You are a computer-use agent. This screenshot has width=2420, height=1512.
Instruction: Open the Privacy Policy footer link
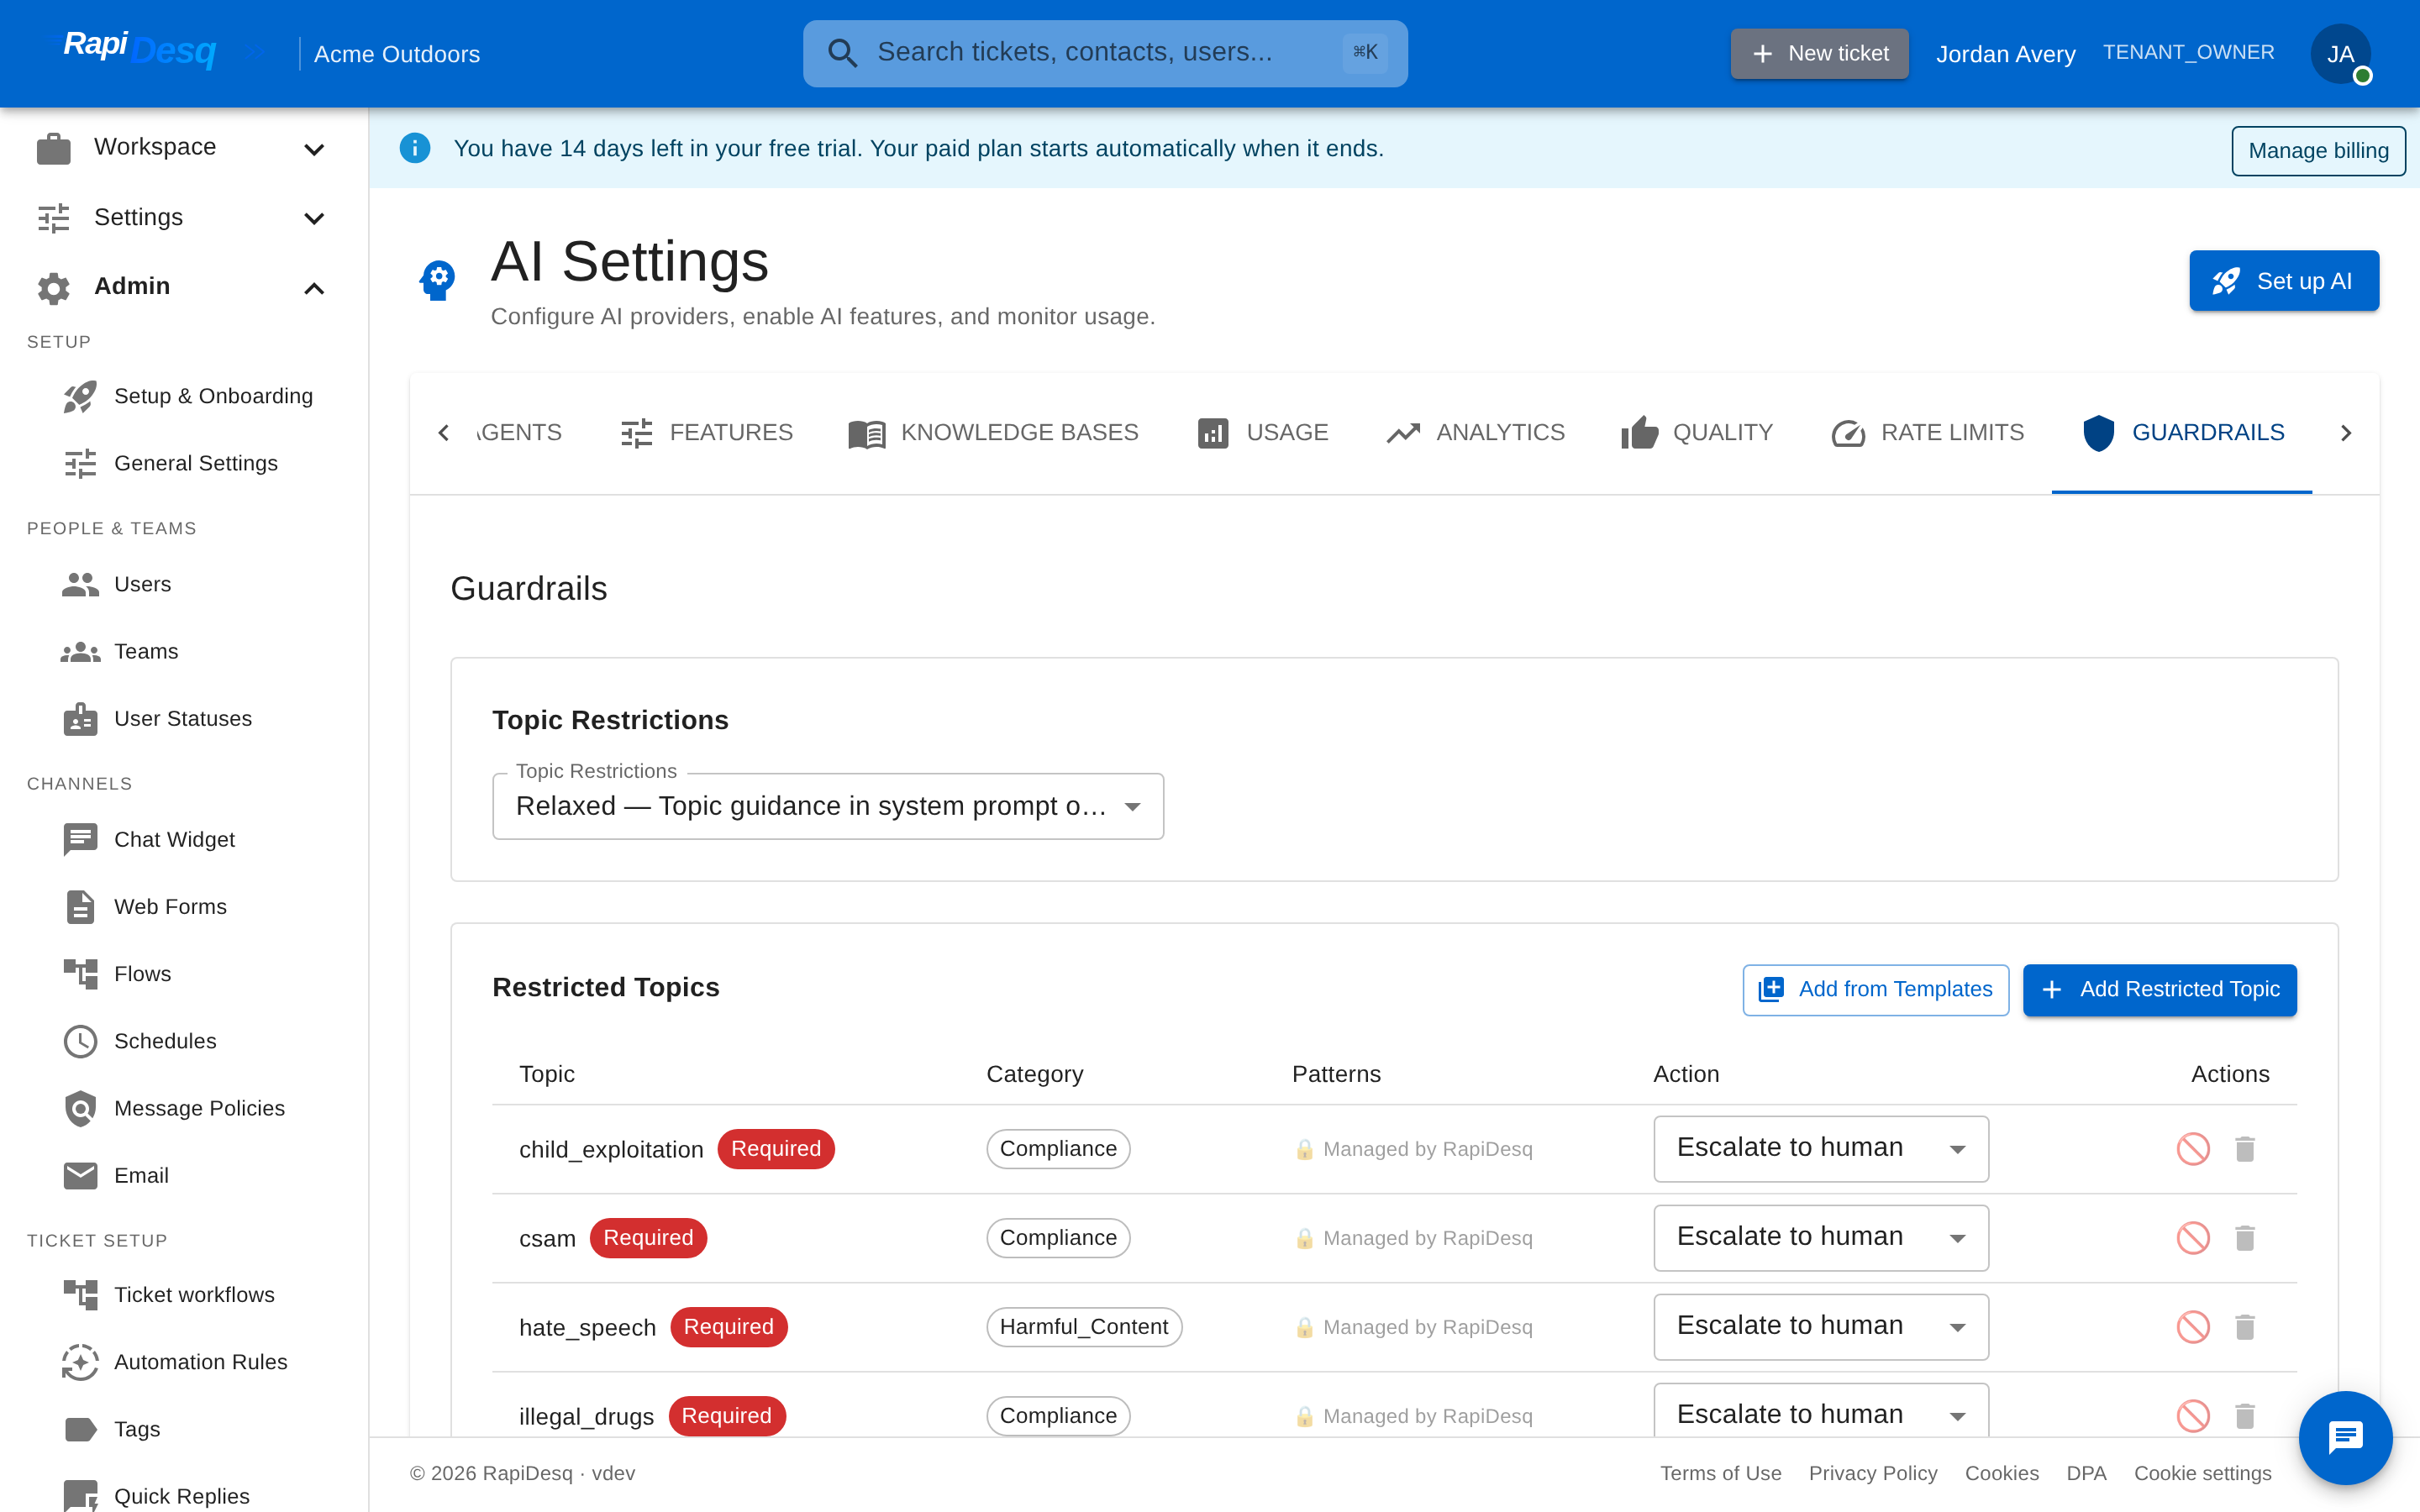(x=1872, y=1473)
